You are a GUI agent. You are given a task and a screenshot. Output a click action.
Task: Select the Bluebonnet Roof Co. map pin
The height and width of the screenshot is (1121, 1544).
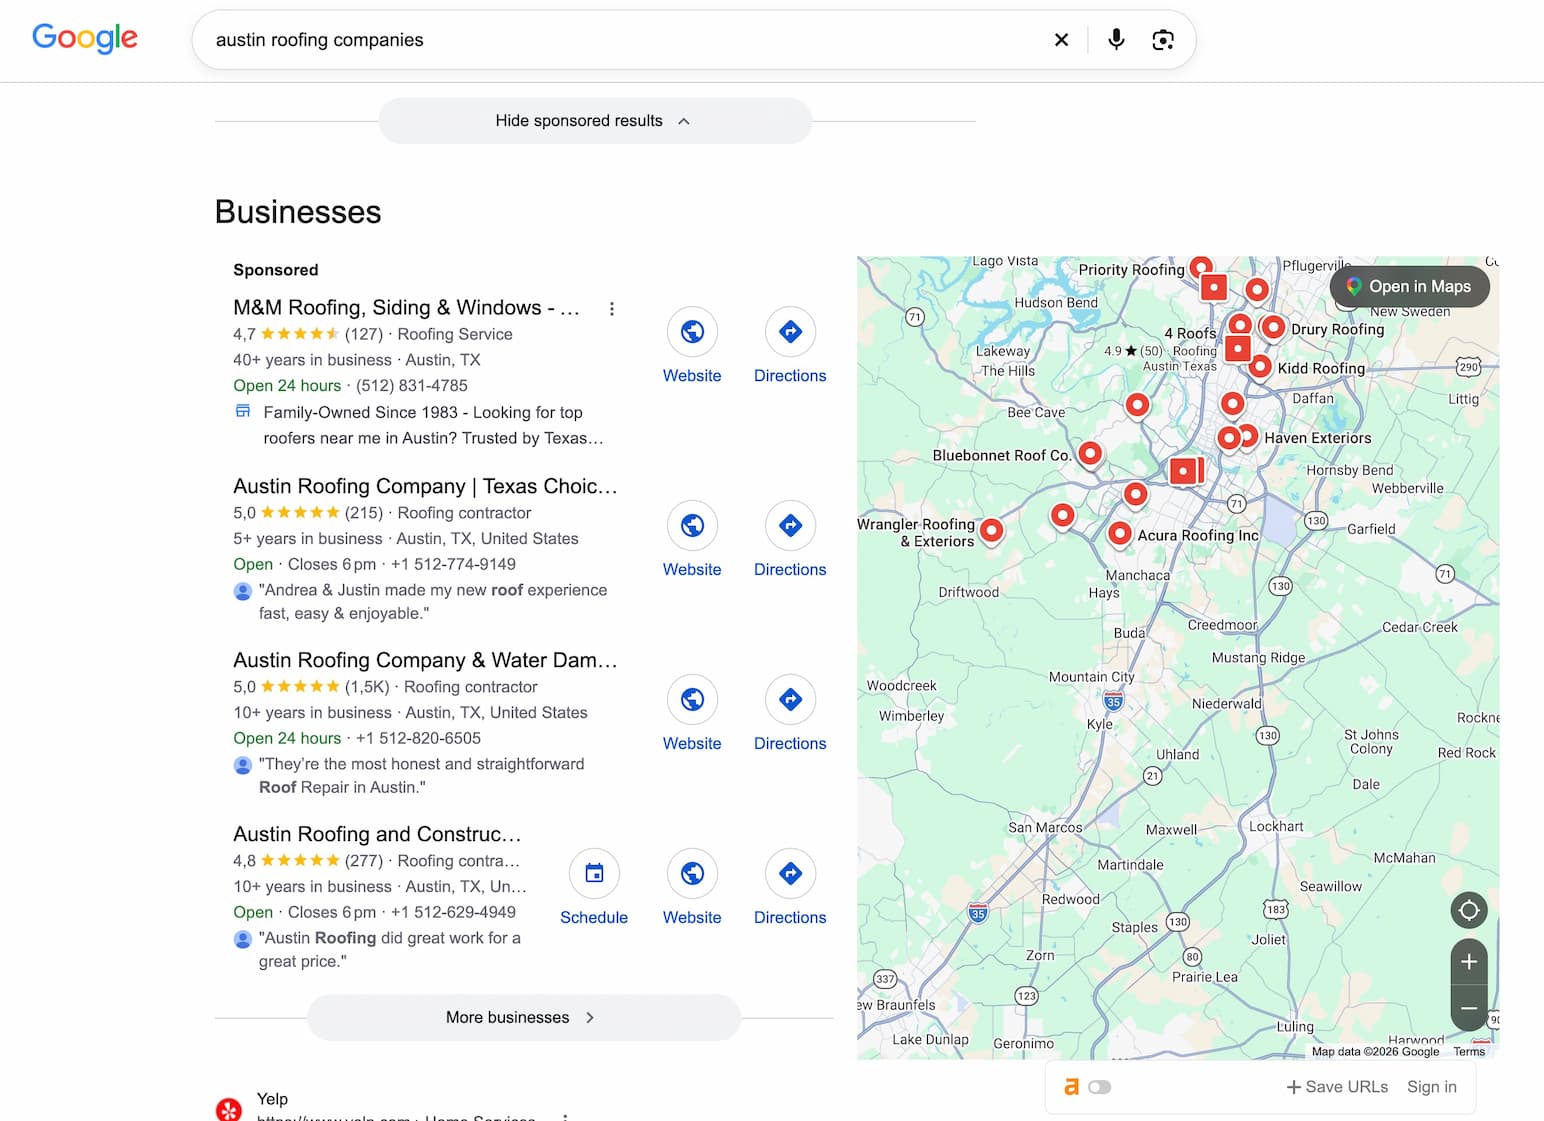click(1090, 453)
